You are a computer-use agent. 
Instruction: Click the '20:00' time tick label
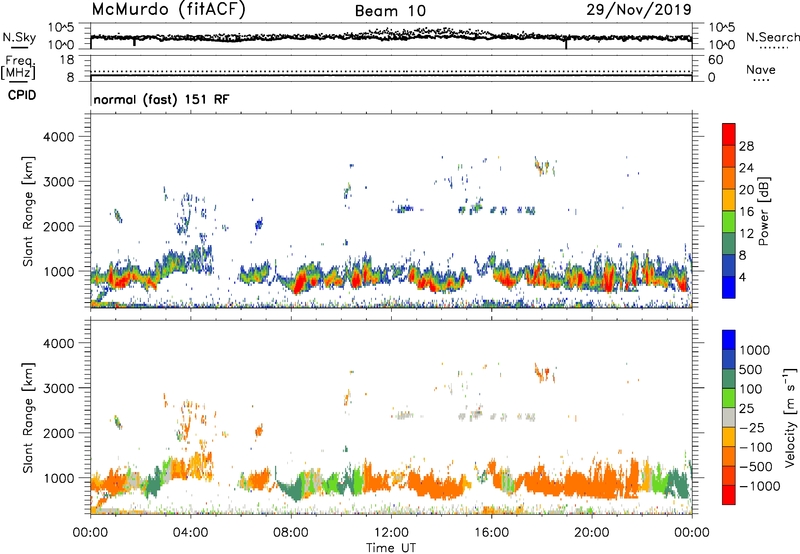591,533
